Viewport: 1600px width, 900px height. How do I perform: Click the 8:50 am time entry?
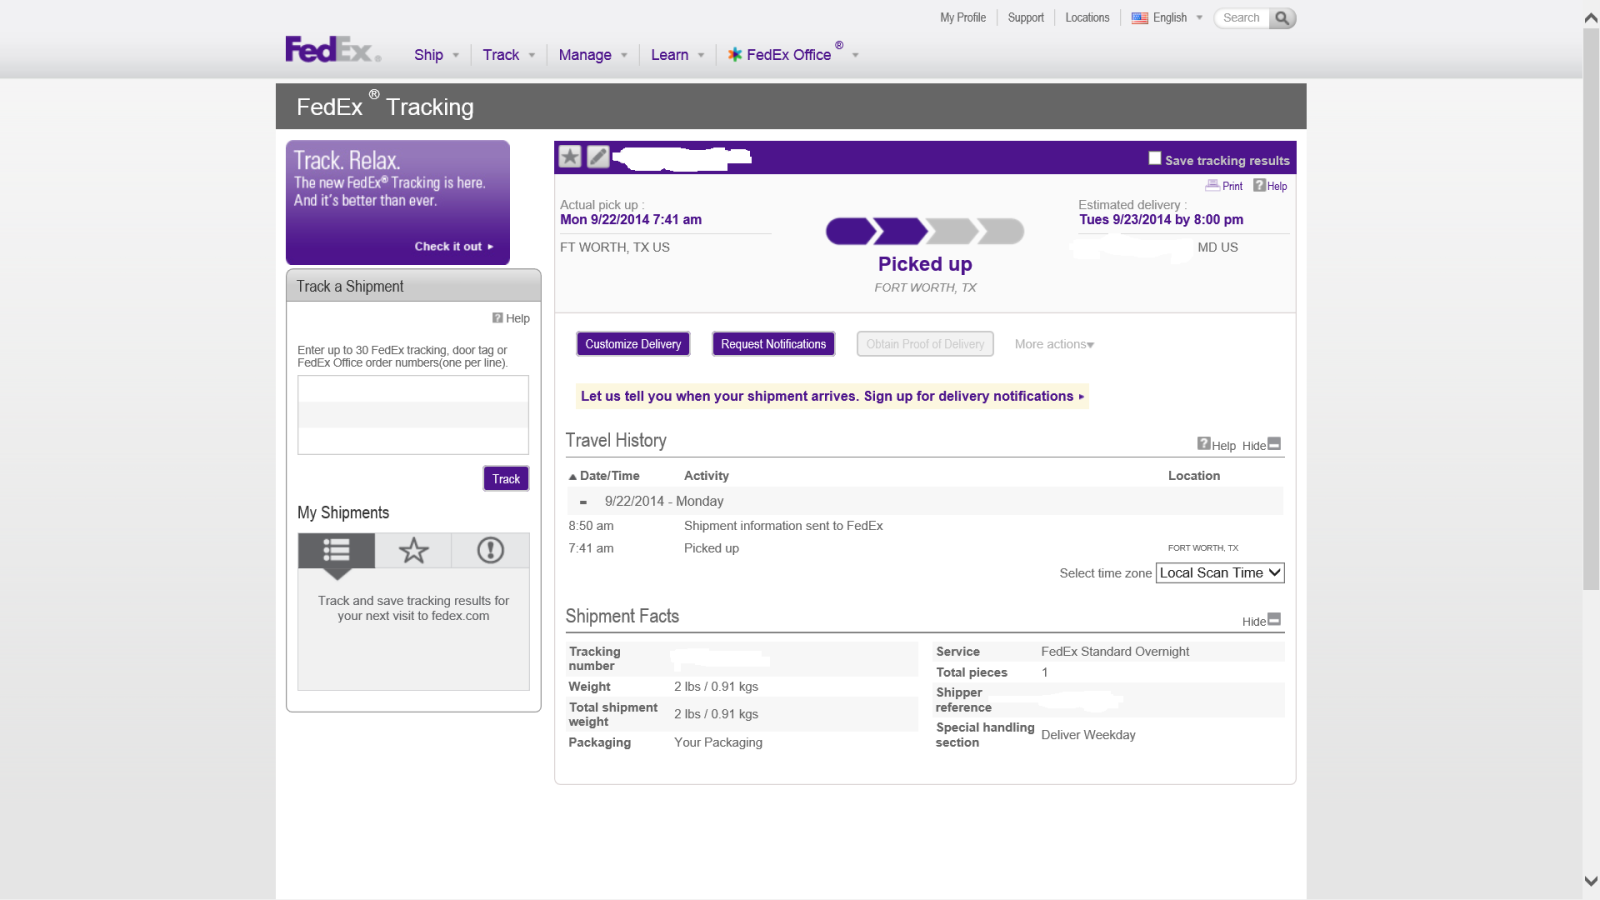[x=591, y=526]
